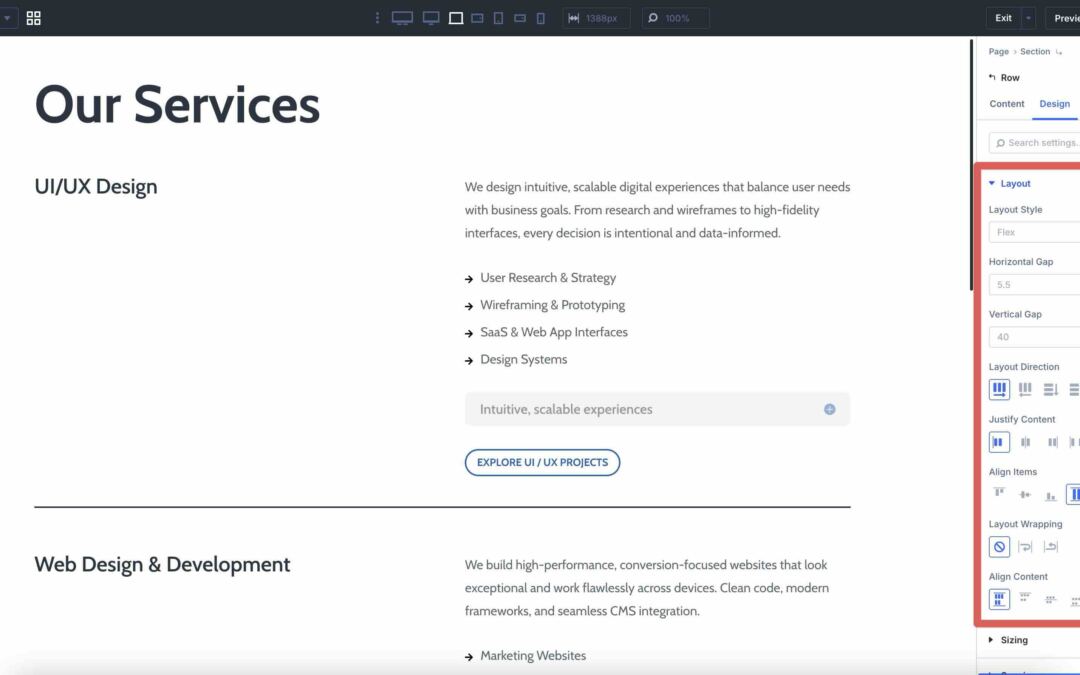Select the first Align Content option

click(x=999, y=598)
